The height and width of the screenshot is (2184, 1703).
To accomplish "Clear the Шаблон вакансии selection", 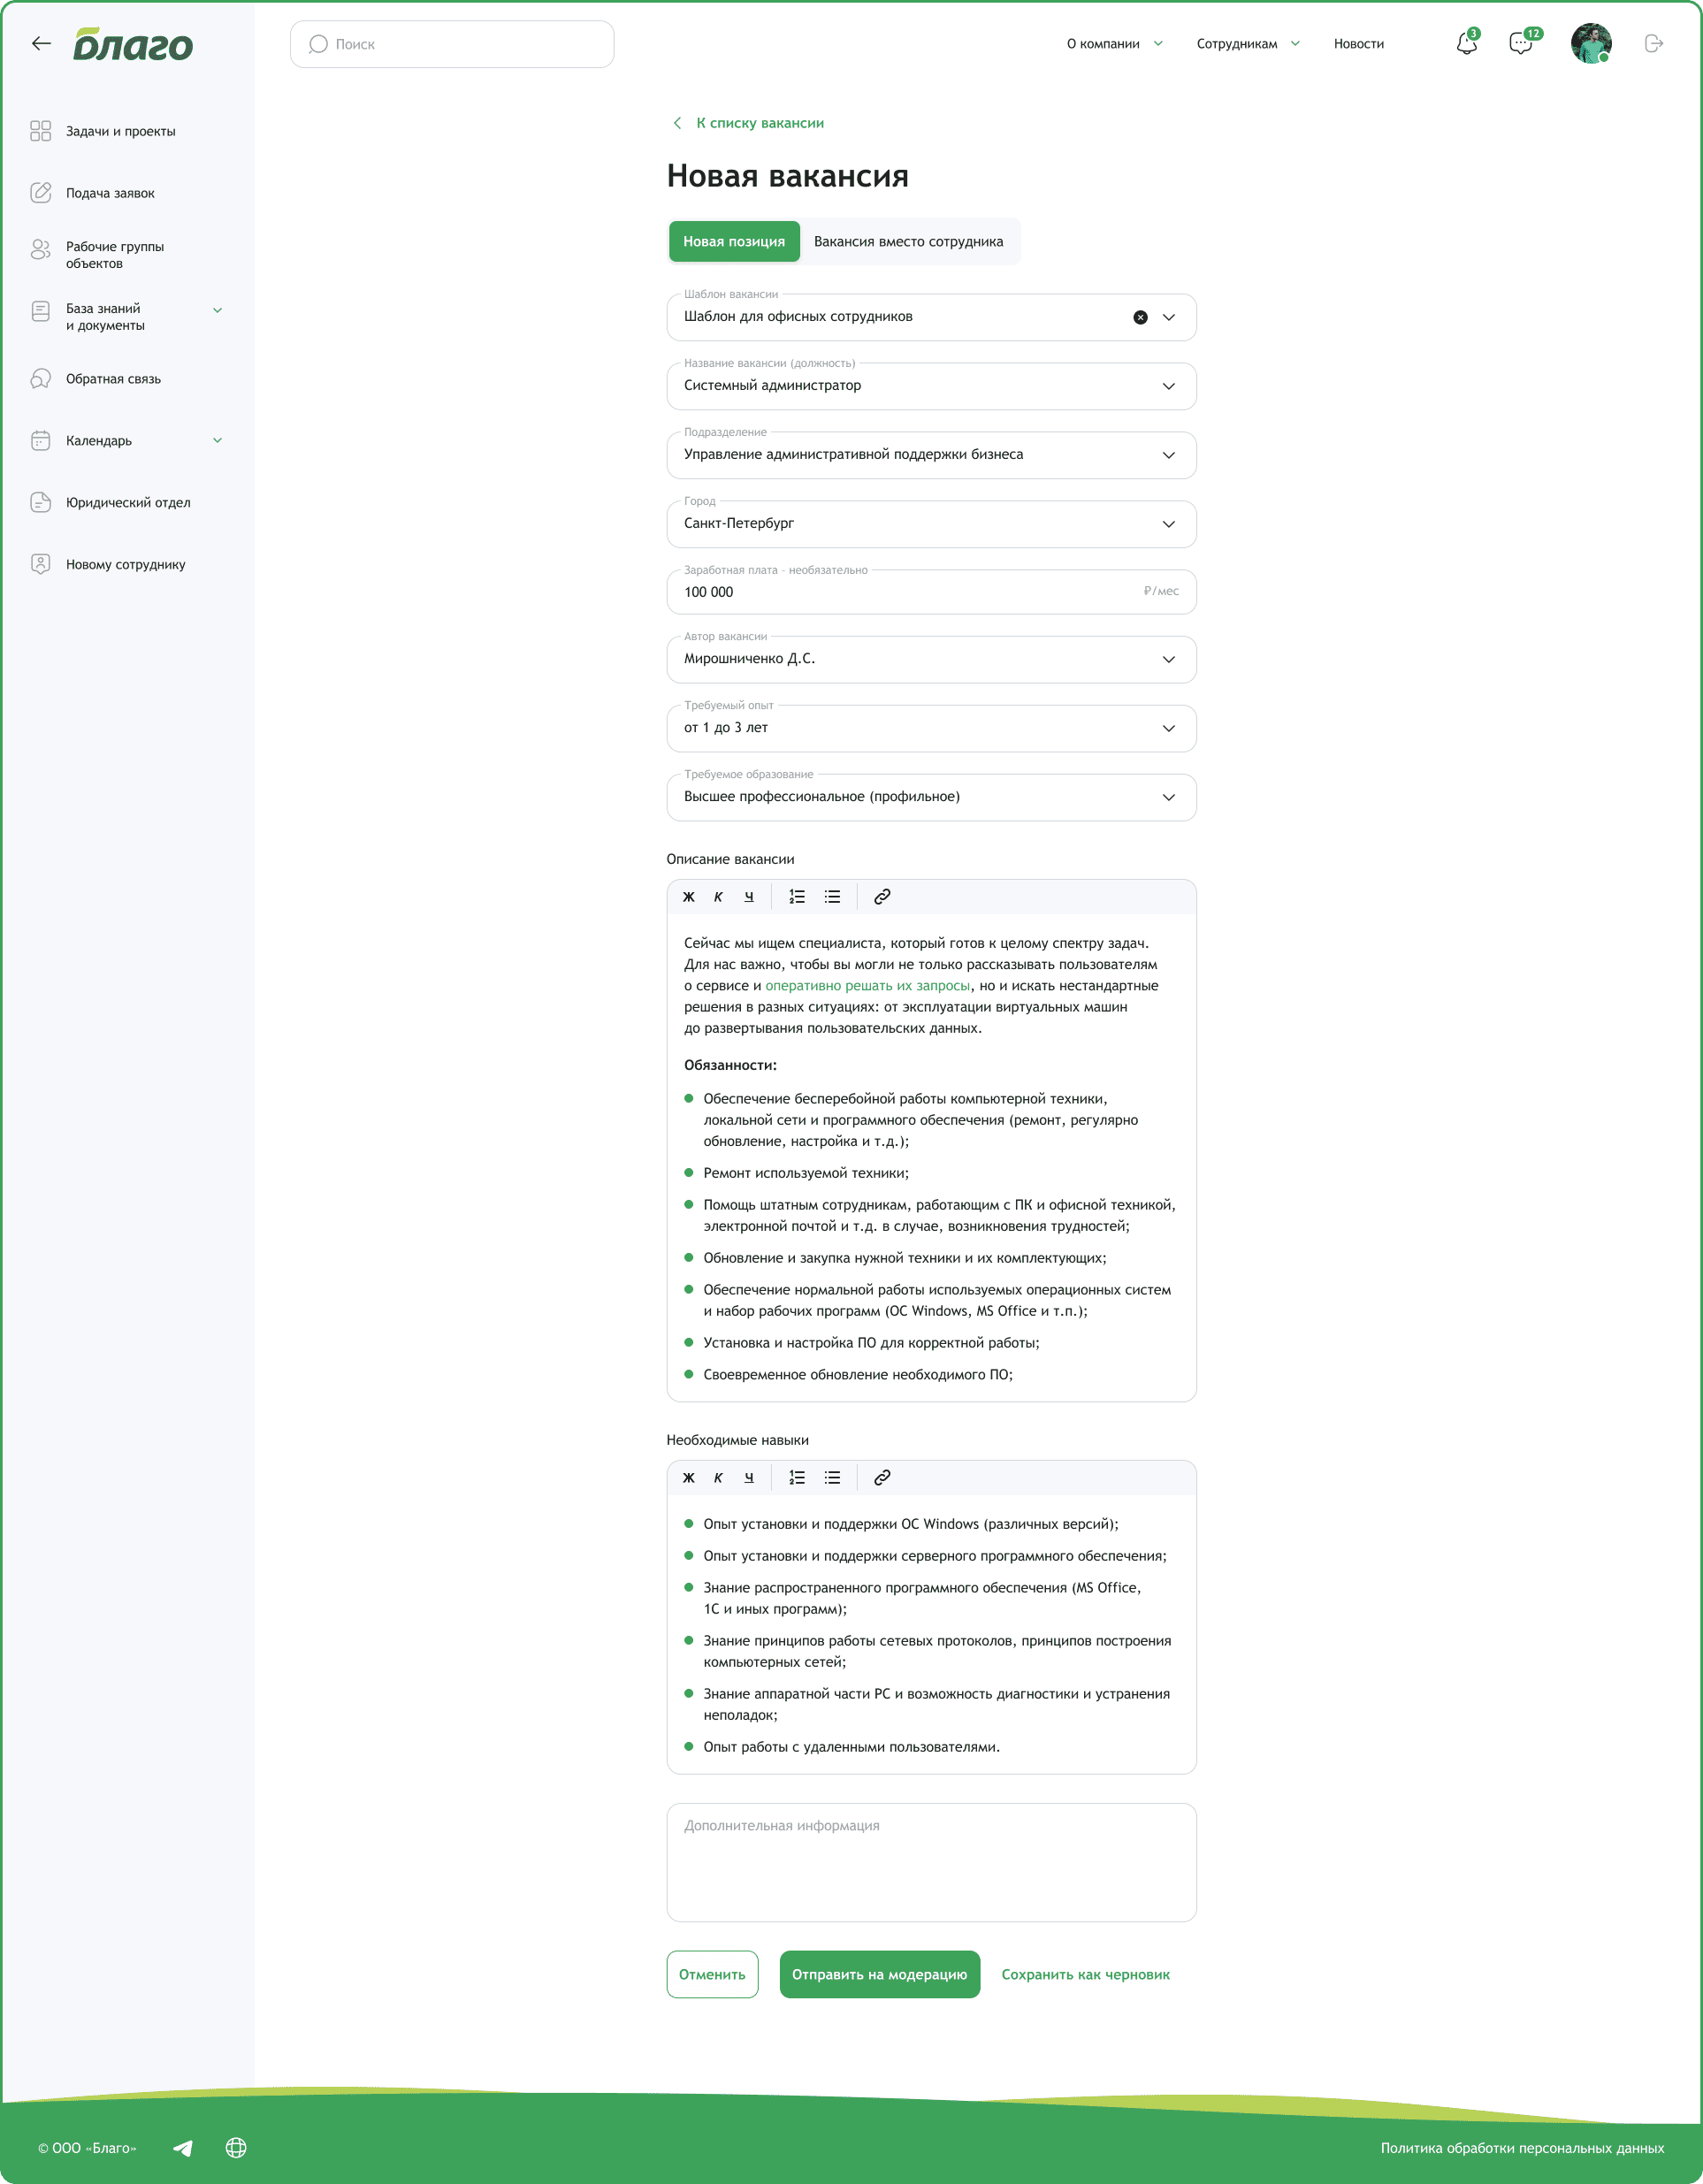I will (x=1140, y=317).
